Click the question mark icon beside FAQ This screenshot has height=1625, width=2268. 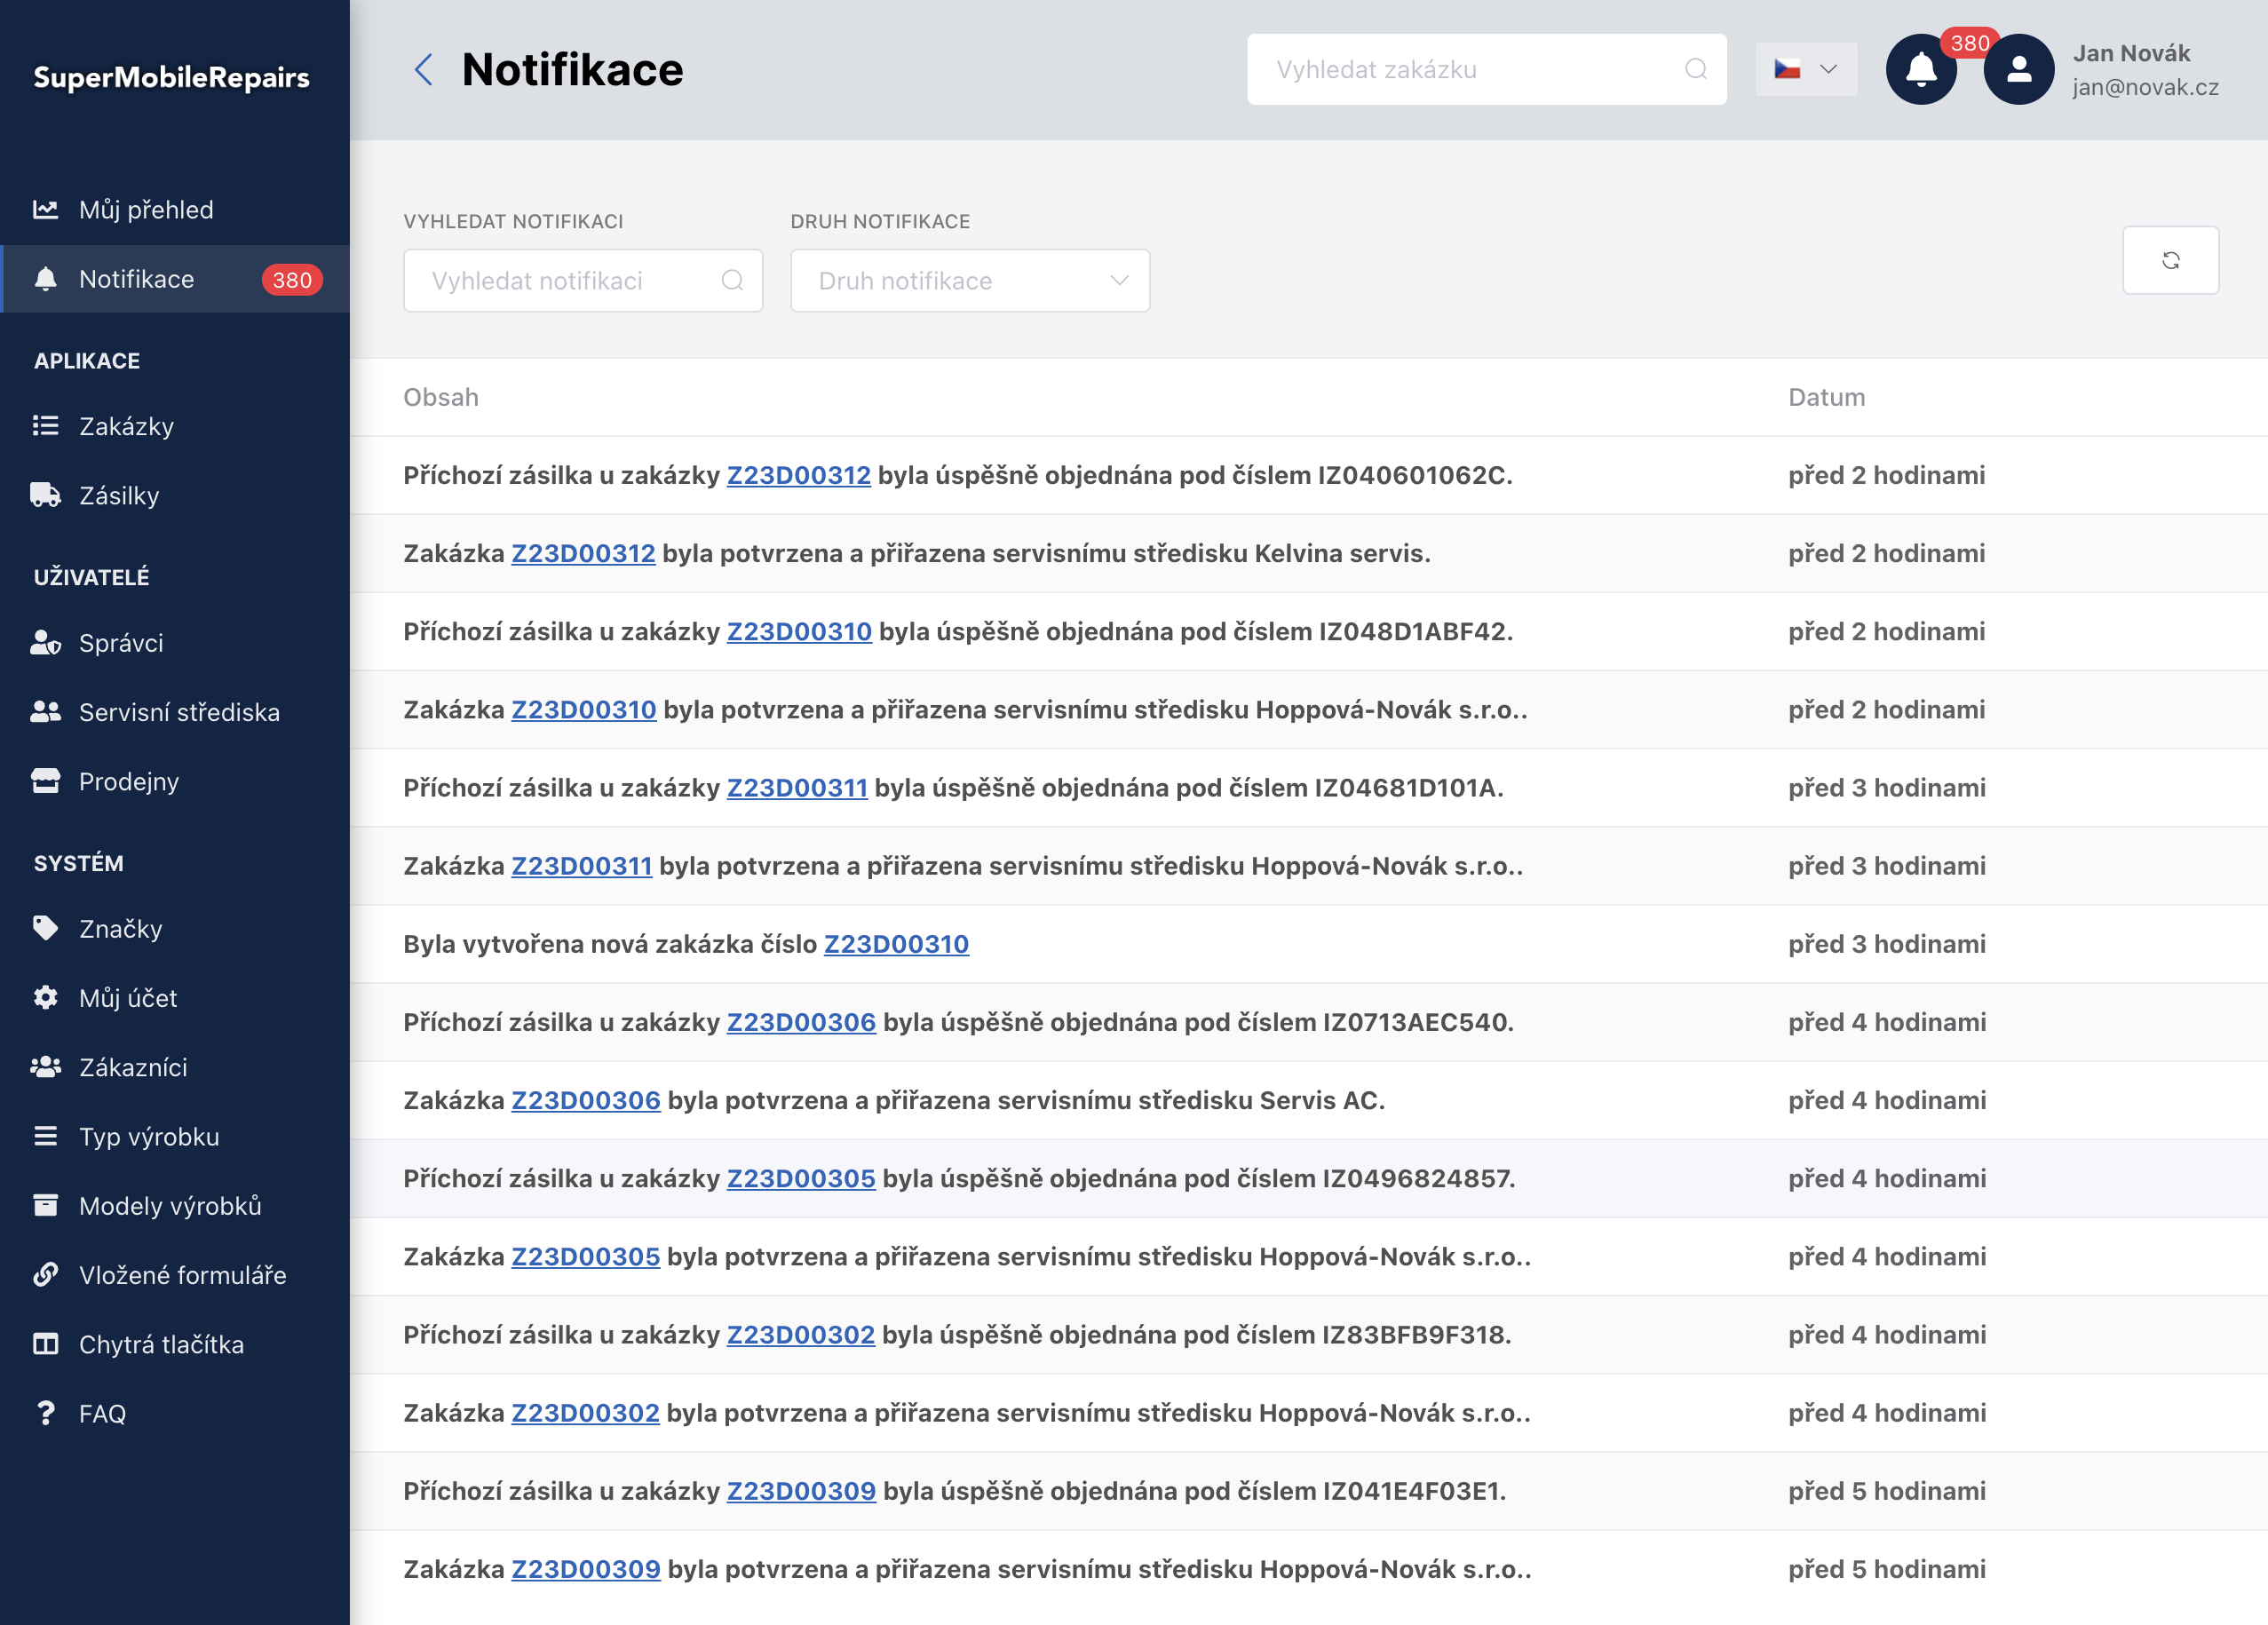[x=45, y=1413]
